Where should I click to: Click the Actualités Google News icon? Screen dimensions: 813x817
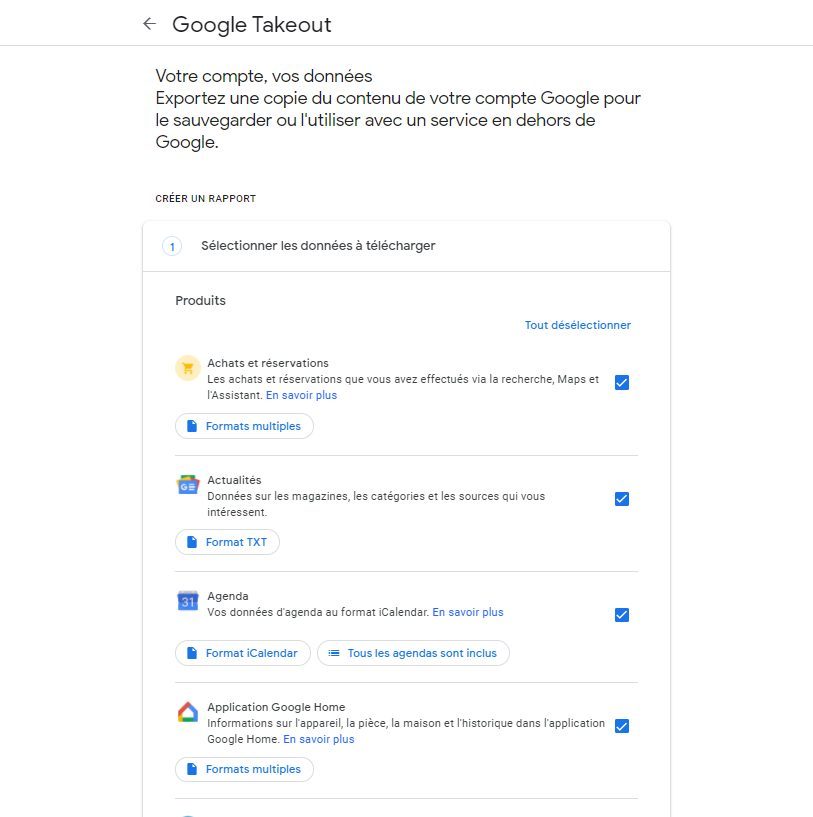187,485
